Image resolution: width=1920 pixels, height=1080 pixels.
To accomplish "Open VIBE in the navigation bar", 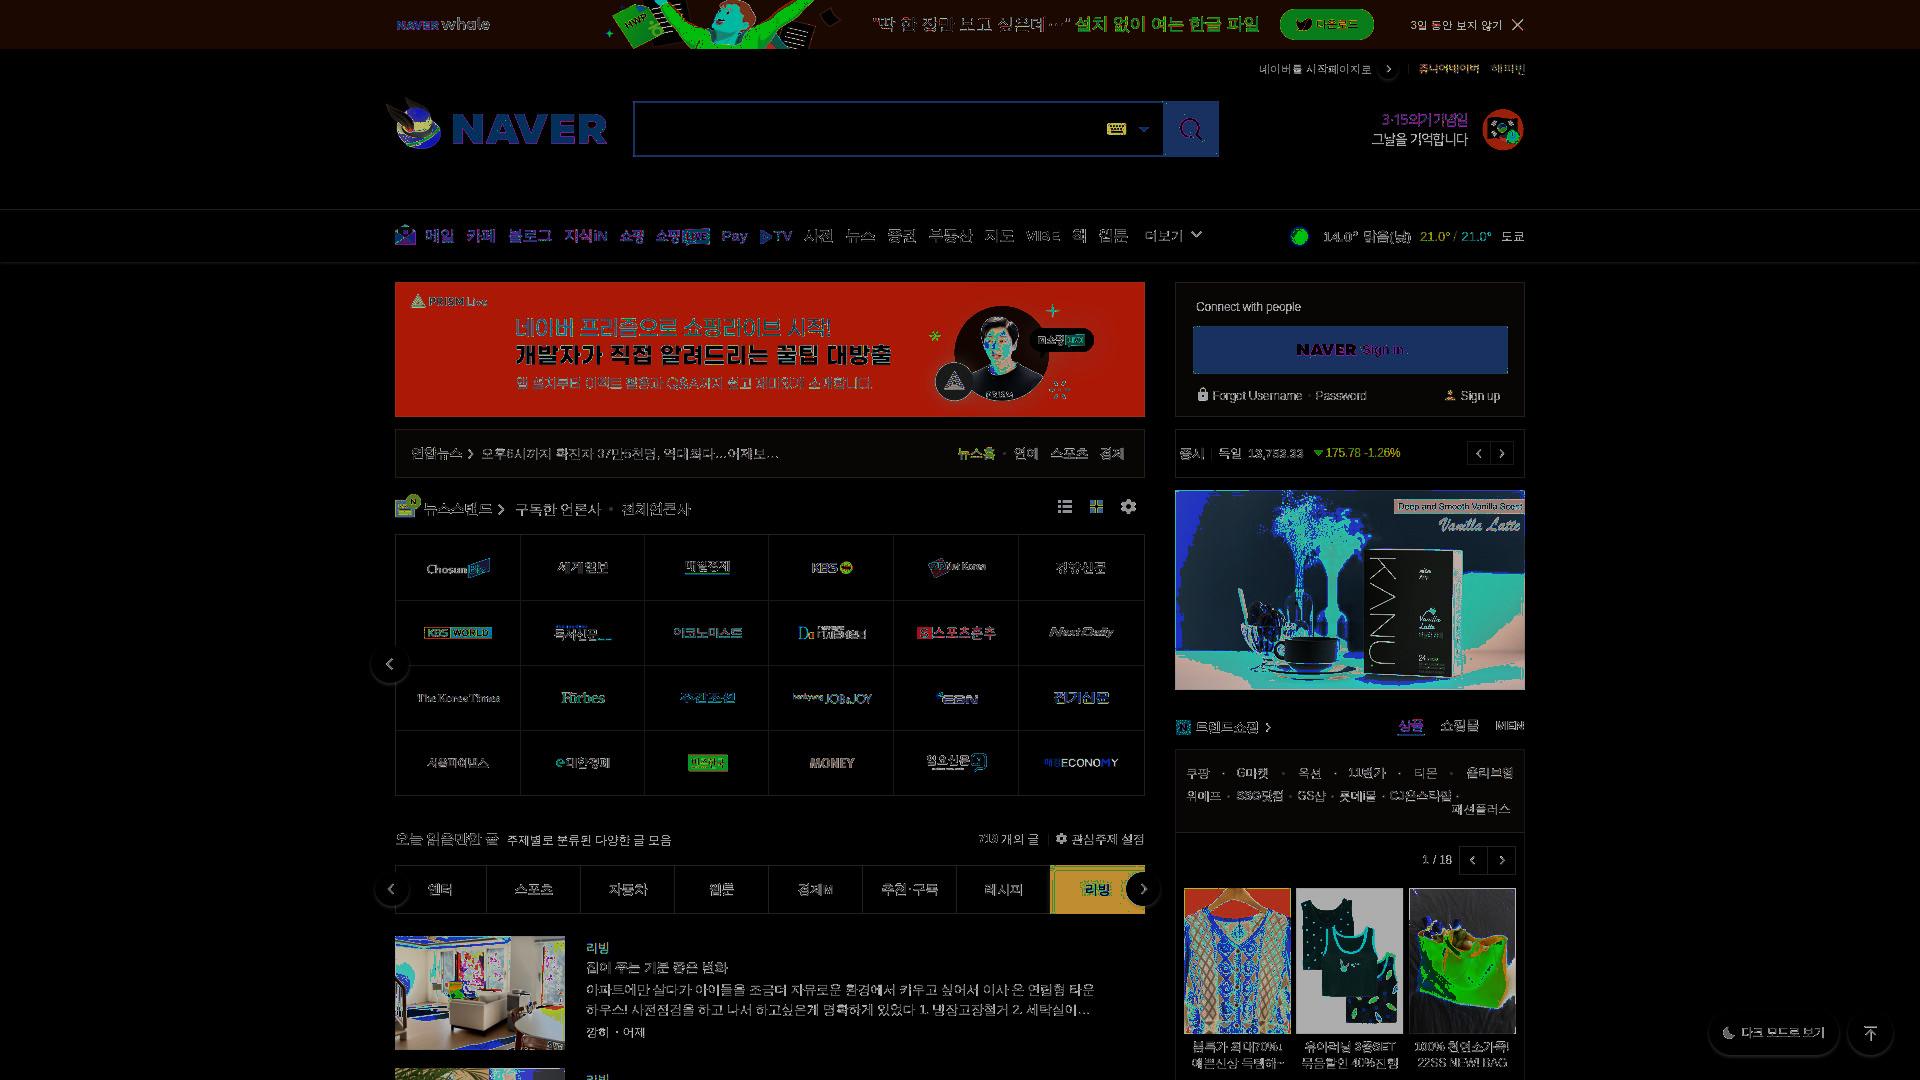I will pos(1043,236).
